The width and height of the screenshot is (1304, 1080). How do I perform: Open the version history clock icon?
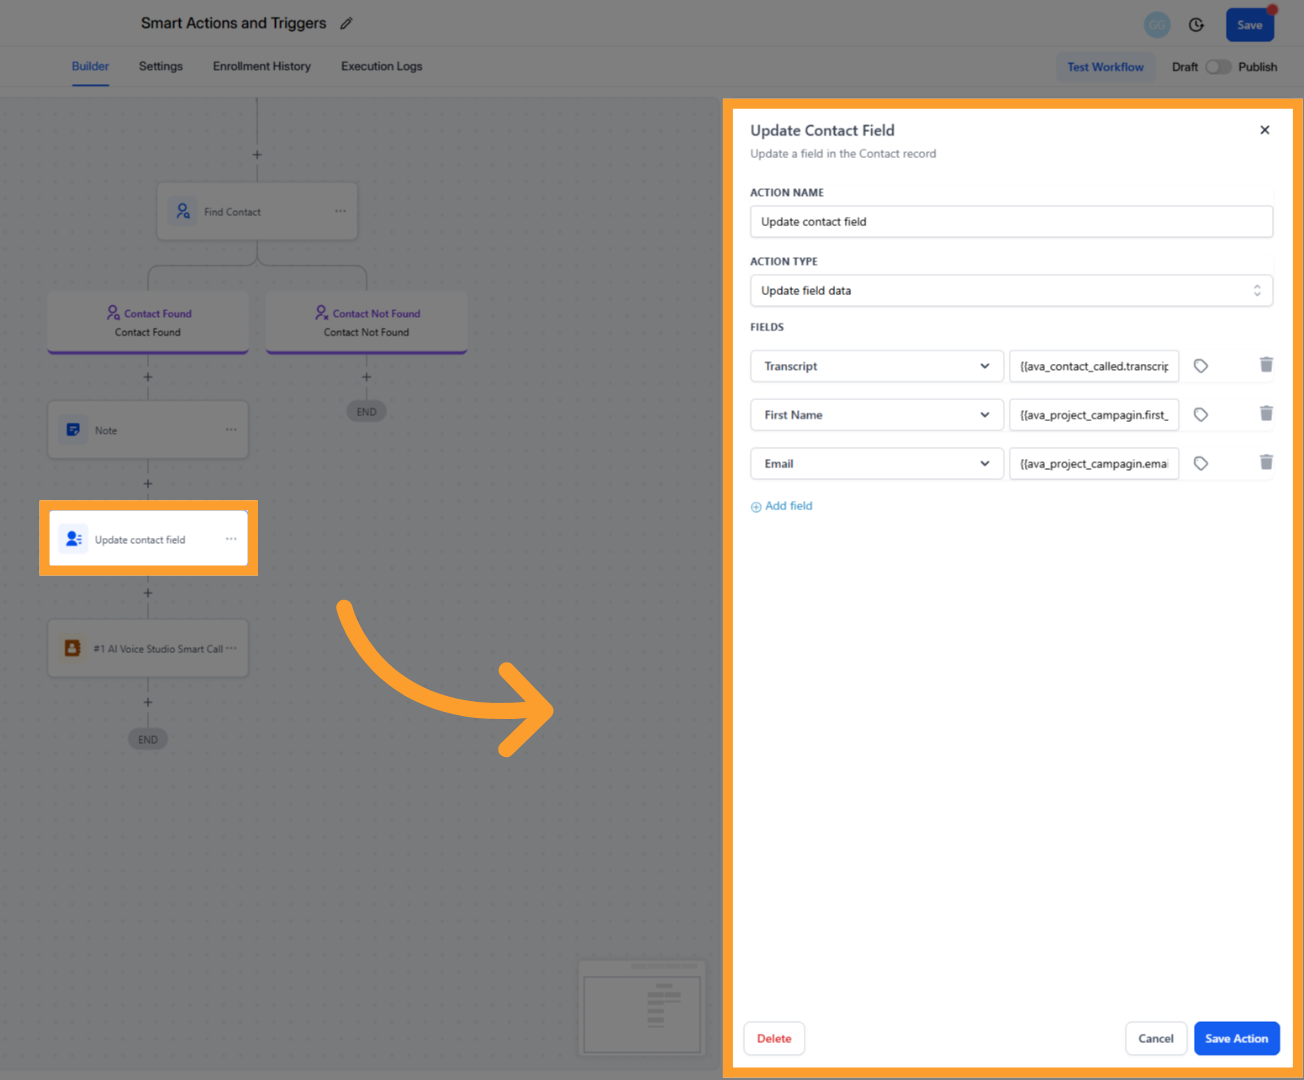click(x=1196, y=25)
